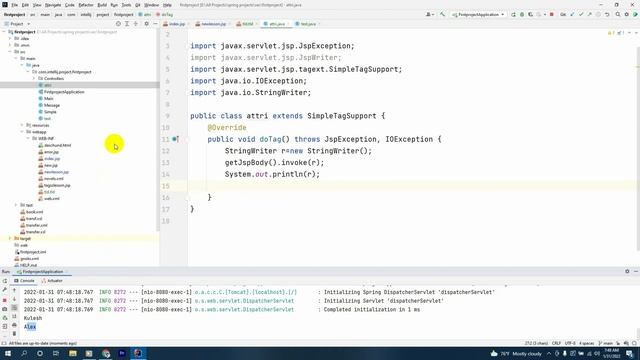Select the Message class in project tree
640x360 pixels.
click(x=49, y=105)
